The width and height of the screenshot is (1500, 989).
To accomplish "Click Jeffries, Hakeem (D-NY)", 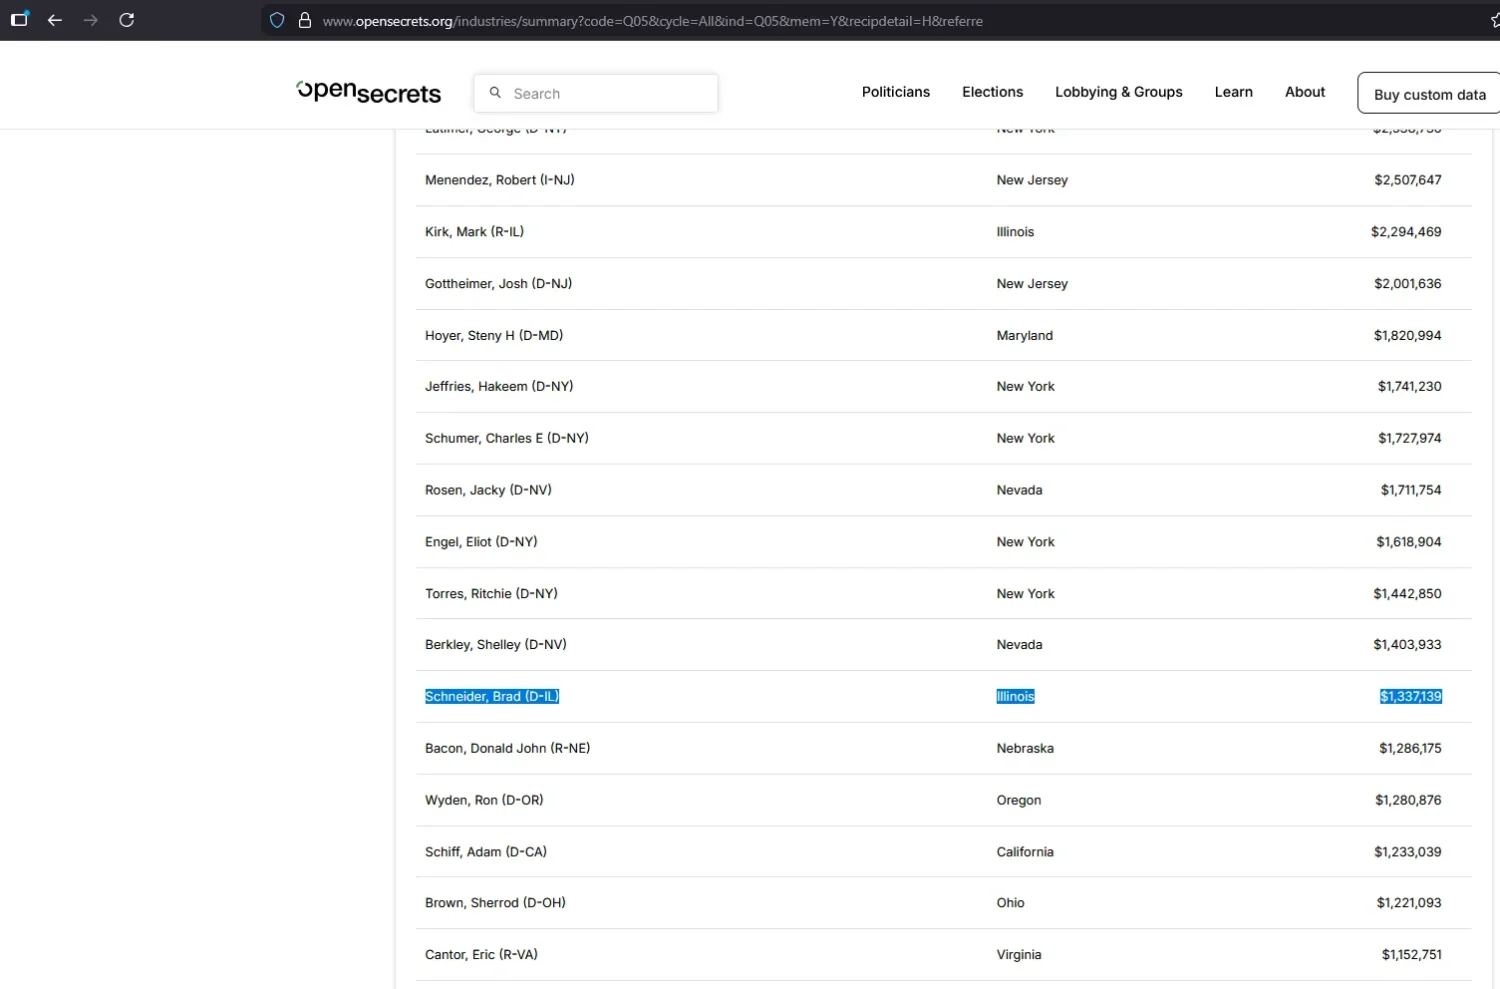I will tap(499, 387).
